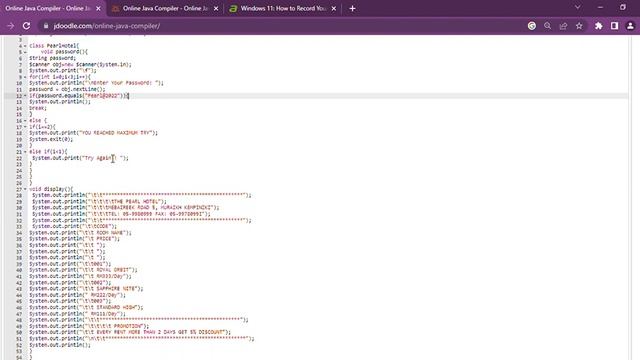The width and height of the screenshot is (640, 360).
Task: Click the "break;" statement
Action: [x=38, y=108]
